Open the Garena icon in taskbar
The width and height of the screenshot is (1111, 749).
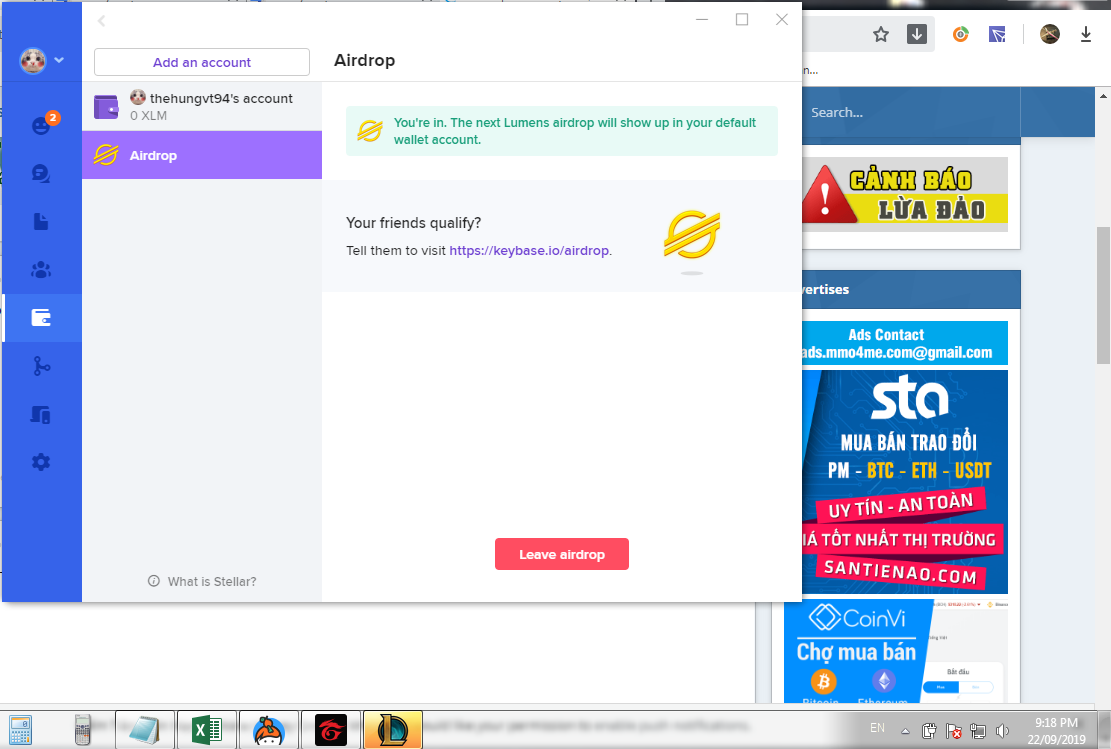pyautogui.click(x=331, y=730)
